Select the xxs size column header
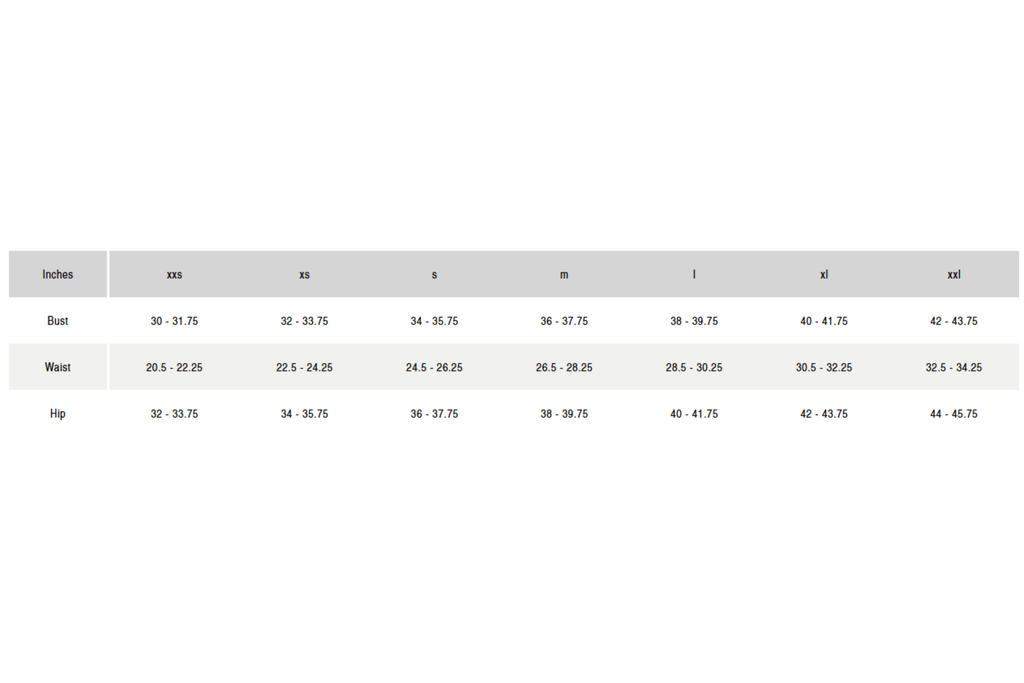The image size is (1024, 683). coord(174,275)
